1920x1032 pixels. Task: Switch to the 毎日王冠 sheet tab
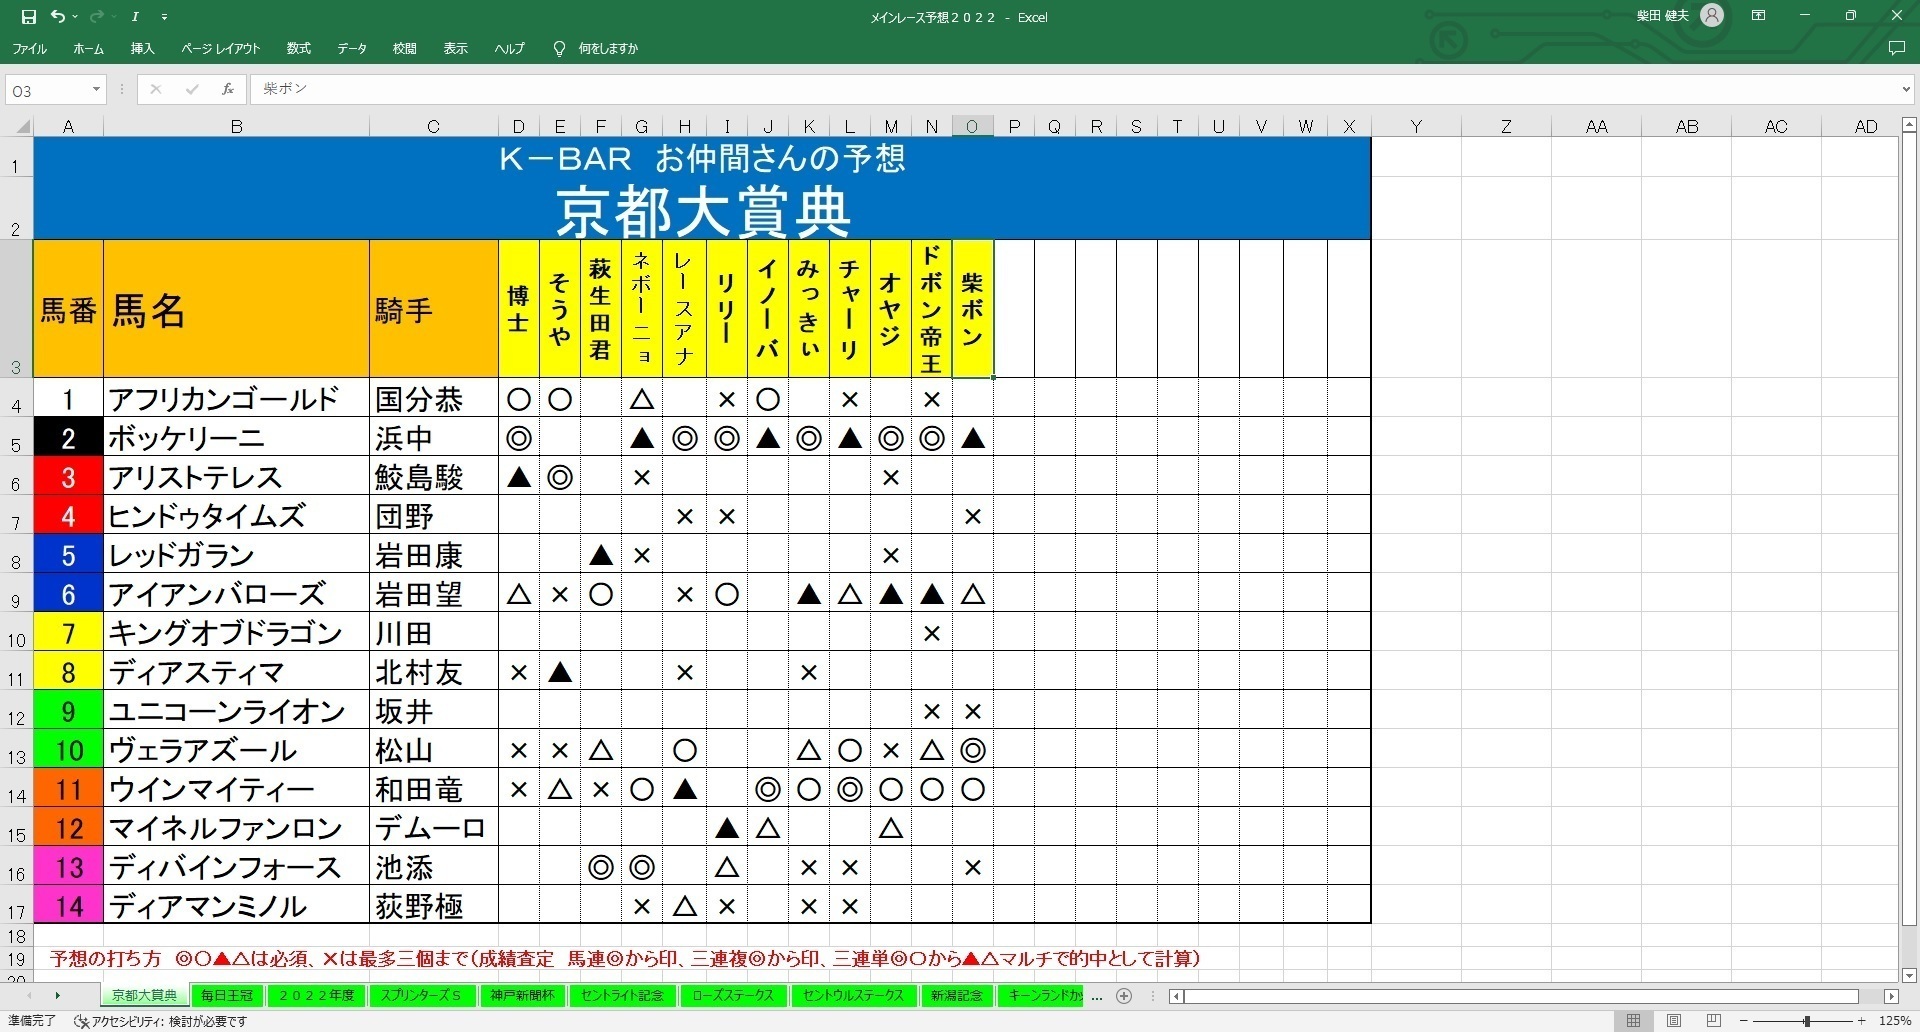pos(227,996)
